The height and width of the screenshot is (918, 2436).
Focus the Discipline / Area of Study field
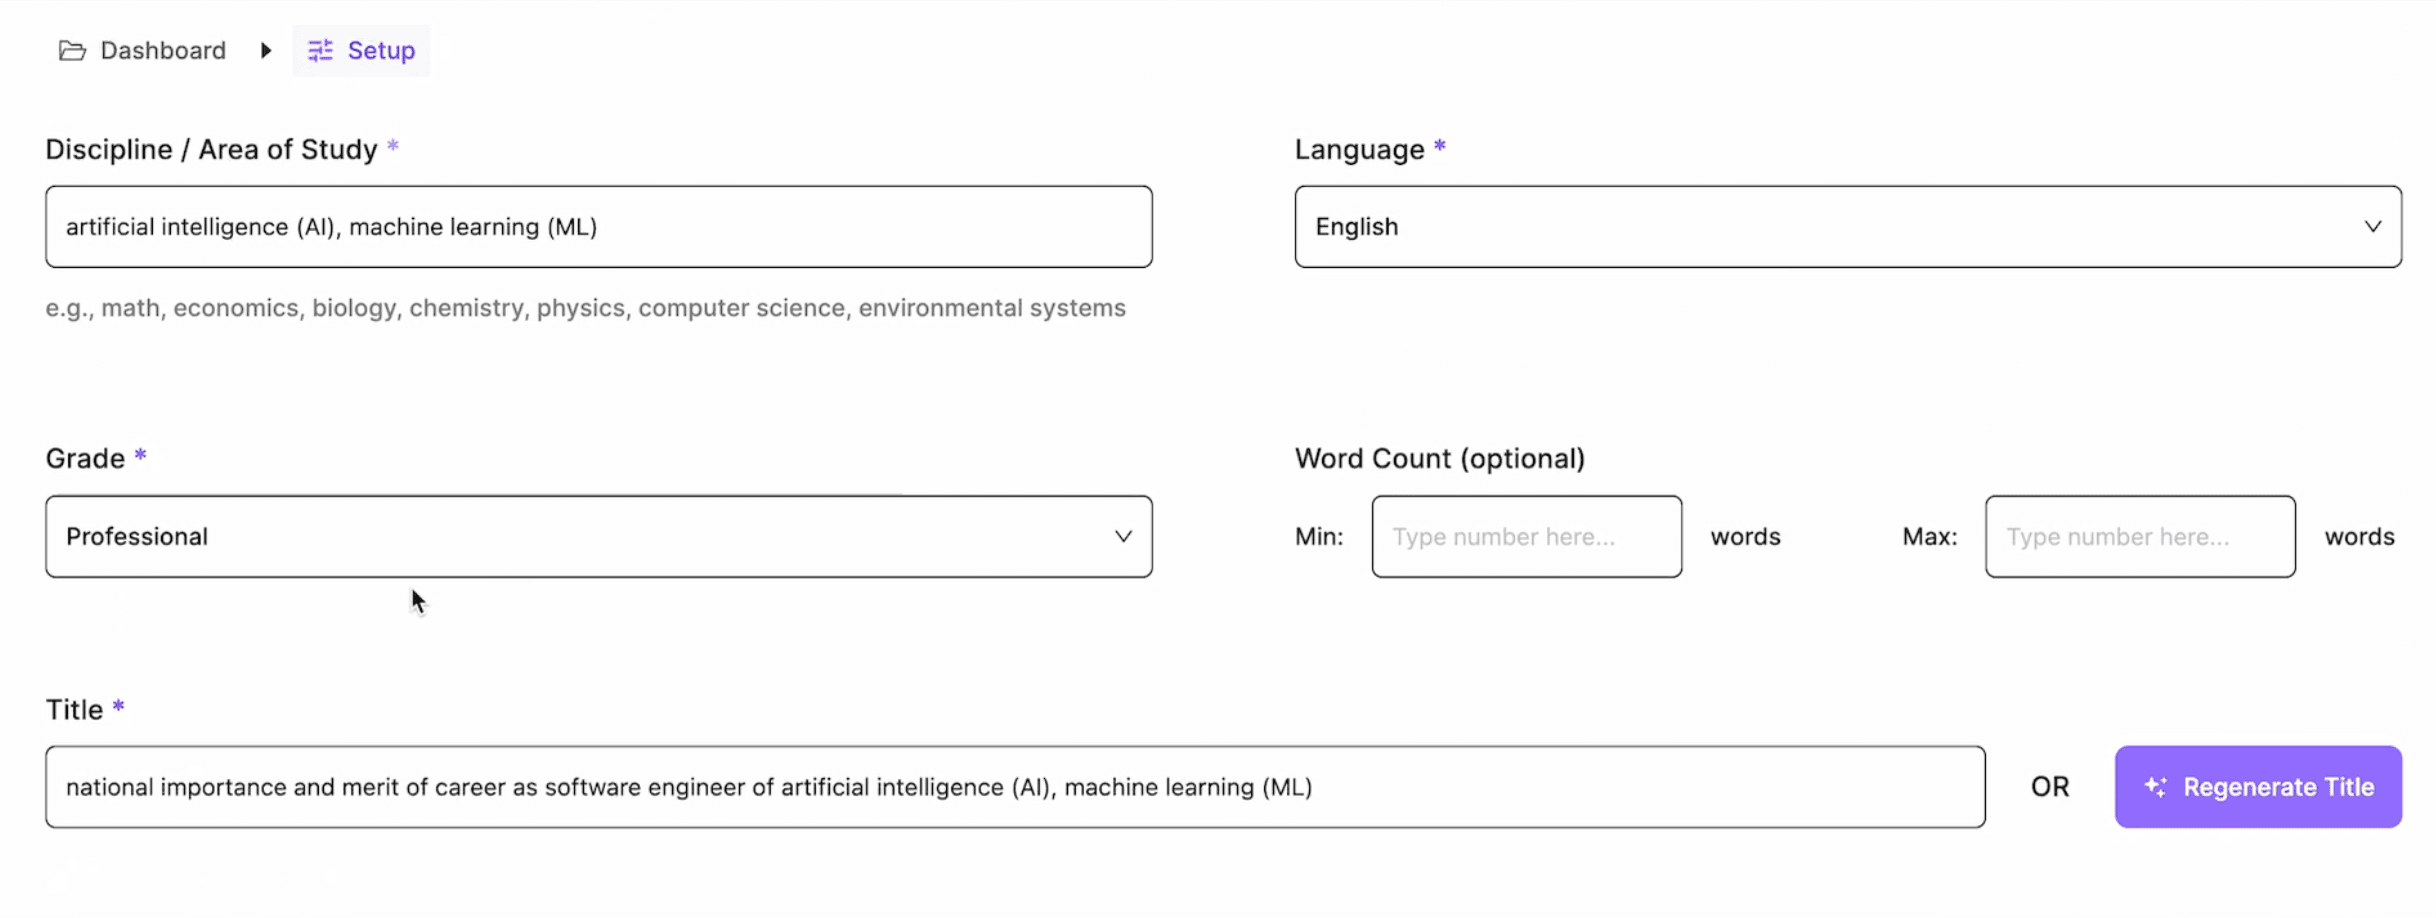(598, 227)
